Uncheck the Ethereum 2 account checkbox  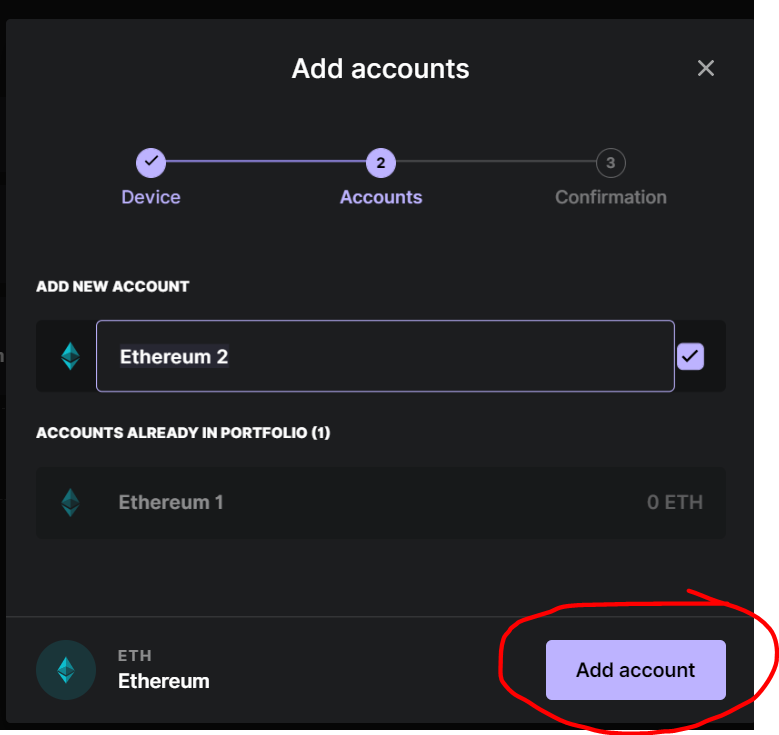[690, 356]
